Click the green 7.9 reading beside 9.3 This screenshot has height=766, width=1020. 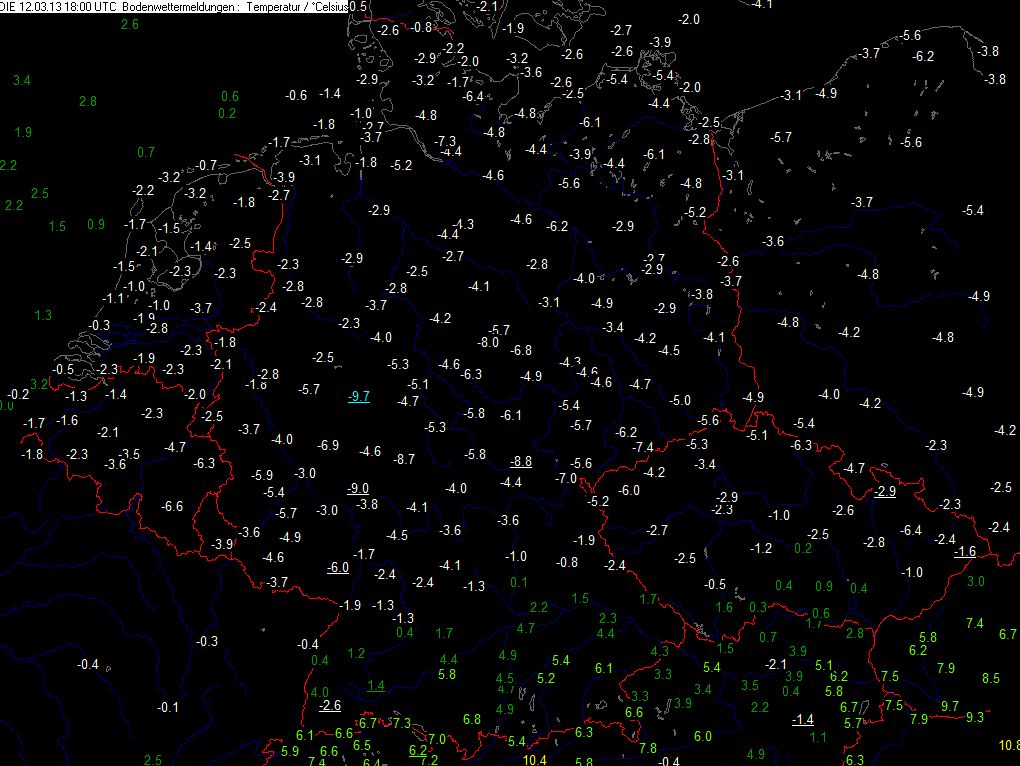point(919,719)
